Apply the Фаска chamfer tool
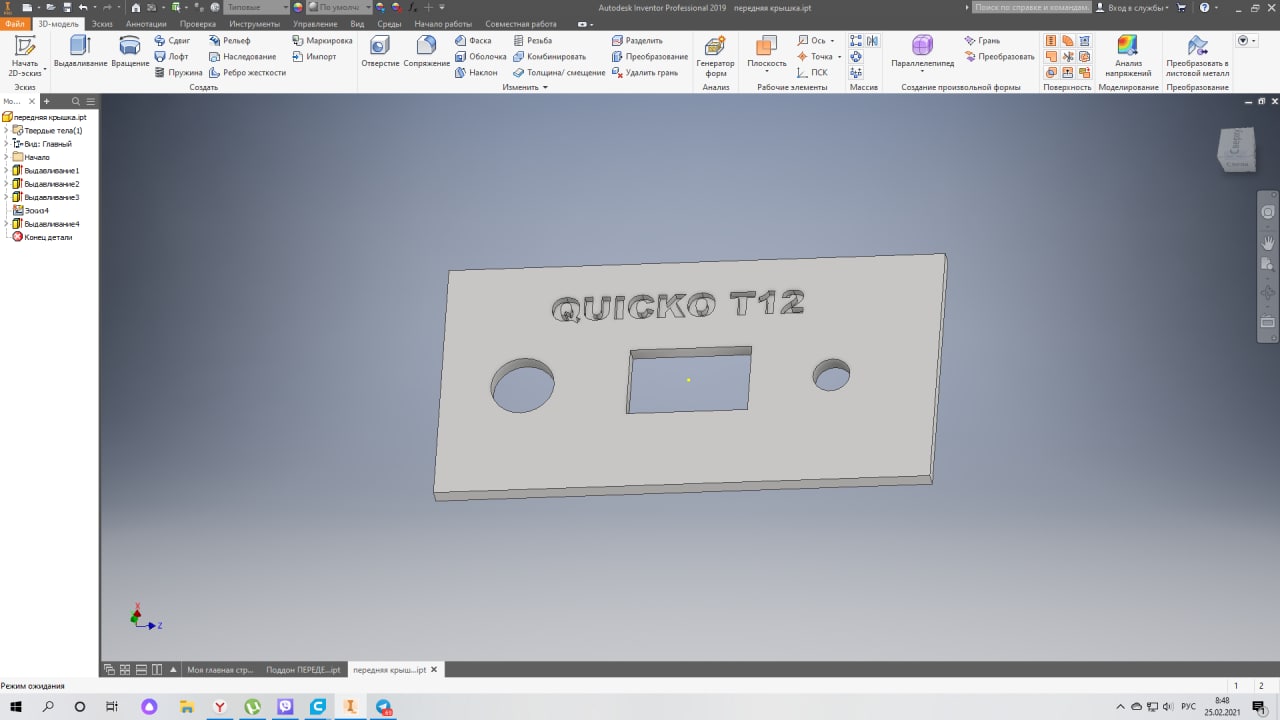Screen dimensions: 1280x720 pos(473,41)
